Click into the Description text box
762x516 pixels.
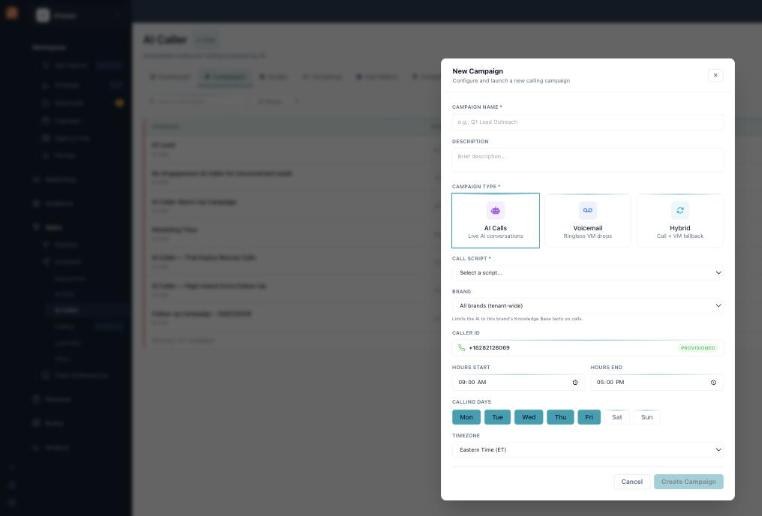(588, 160)
